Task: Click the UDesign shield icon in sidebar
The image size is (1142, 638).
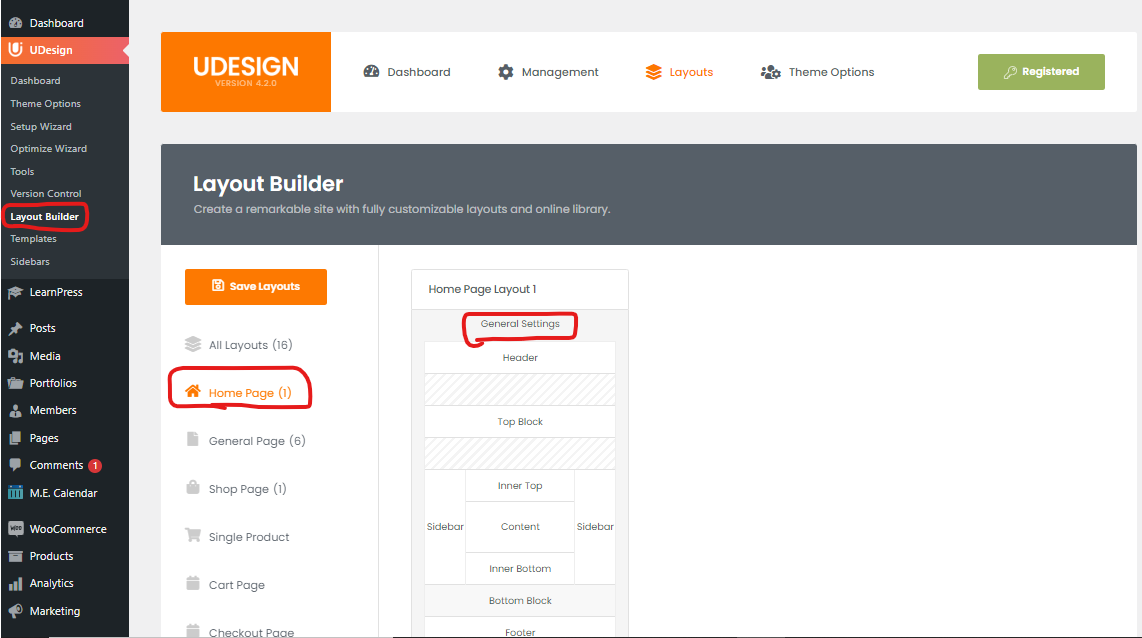Action: (15, 50)
